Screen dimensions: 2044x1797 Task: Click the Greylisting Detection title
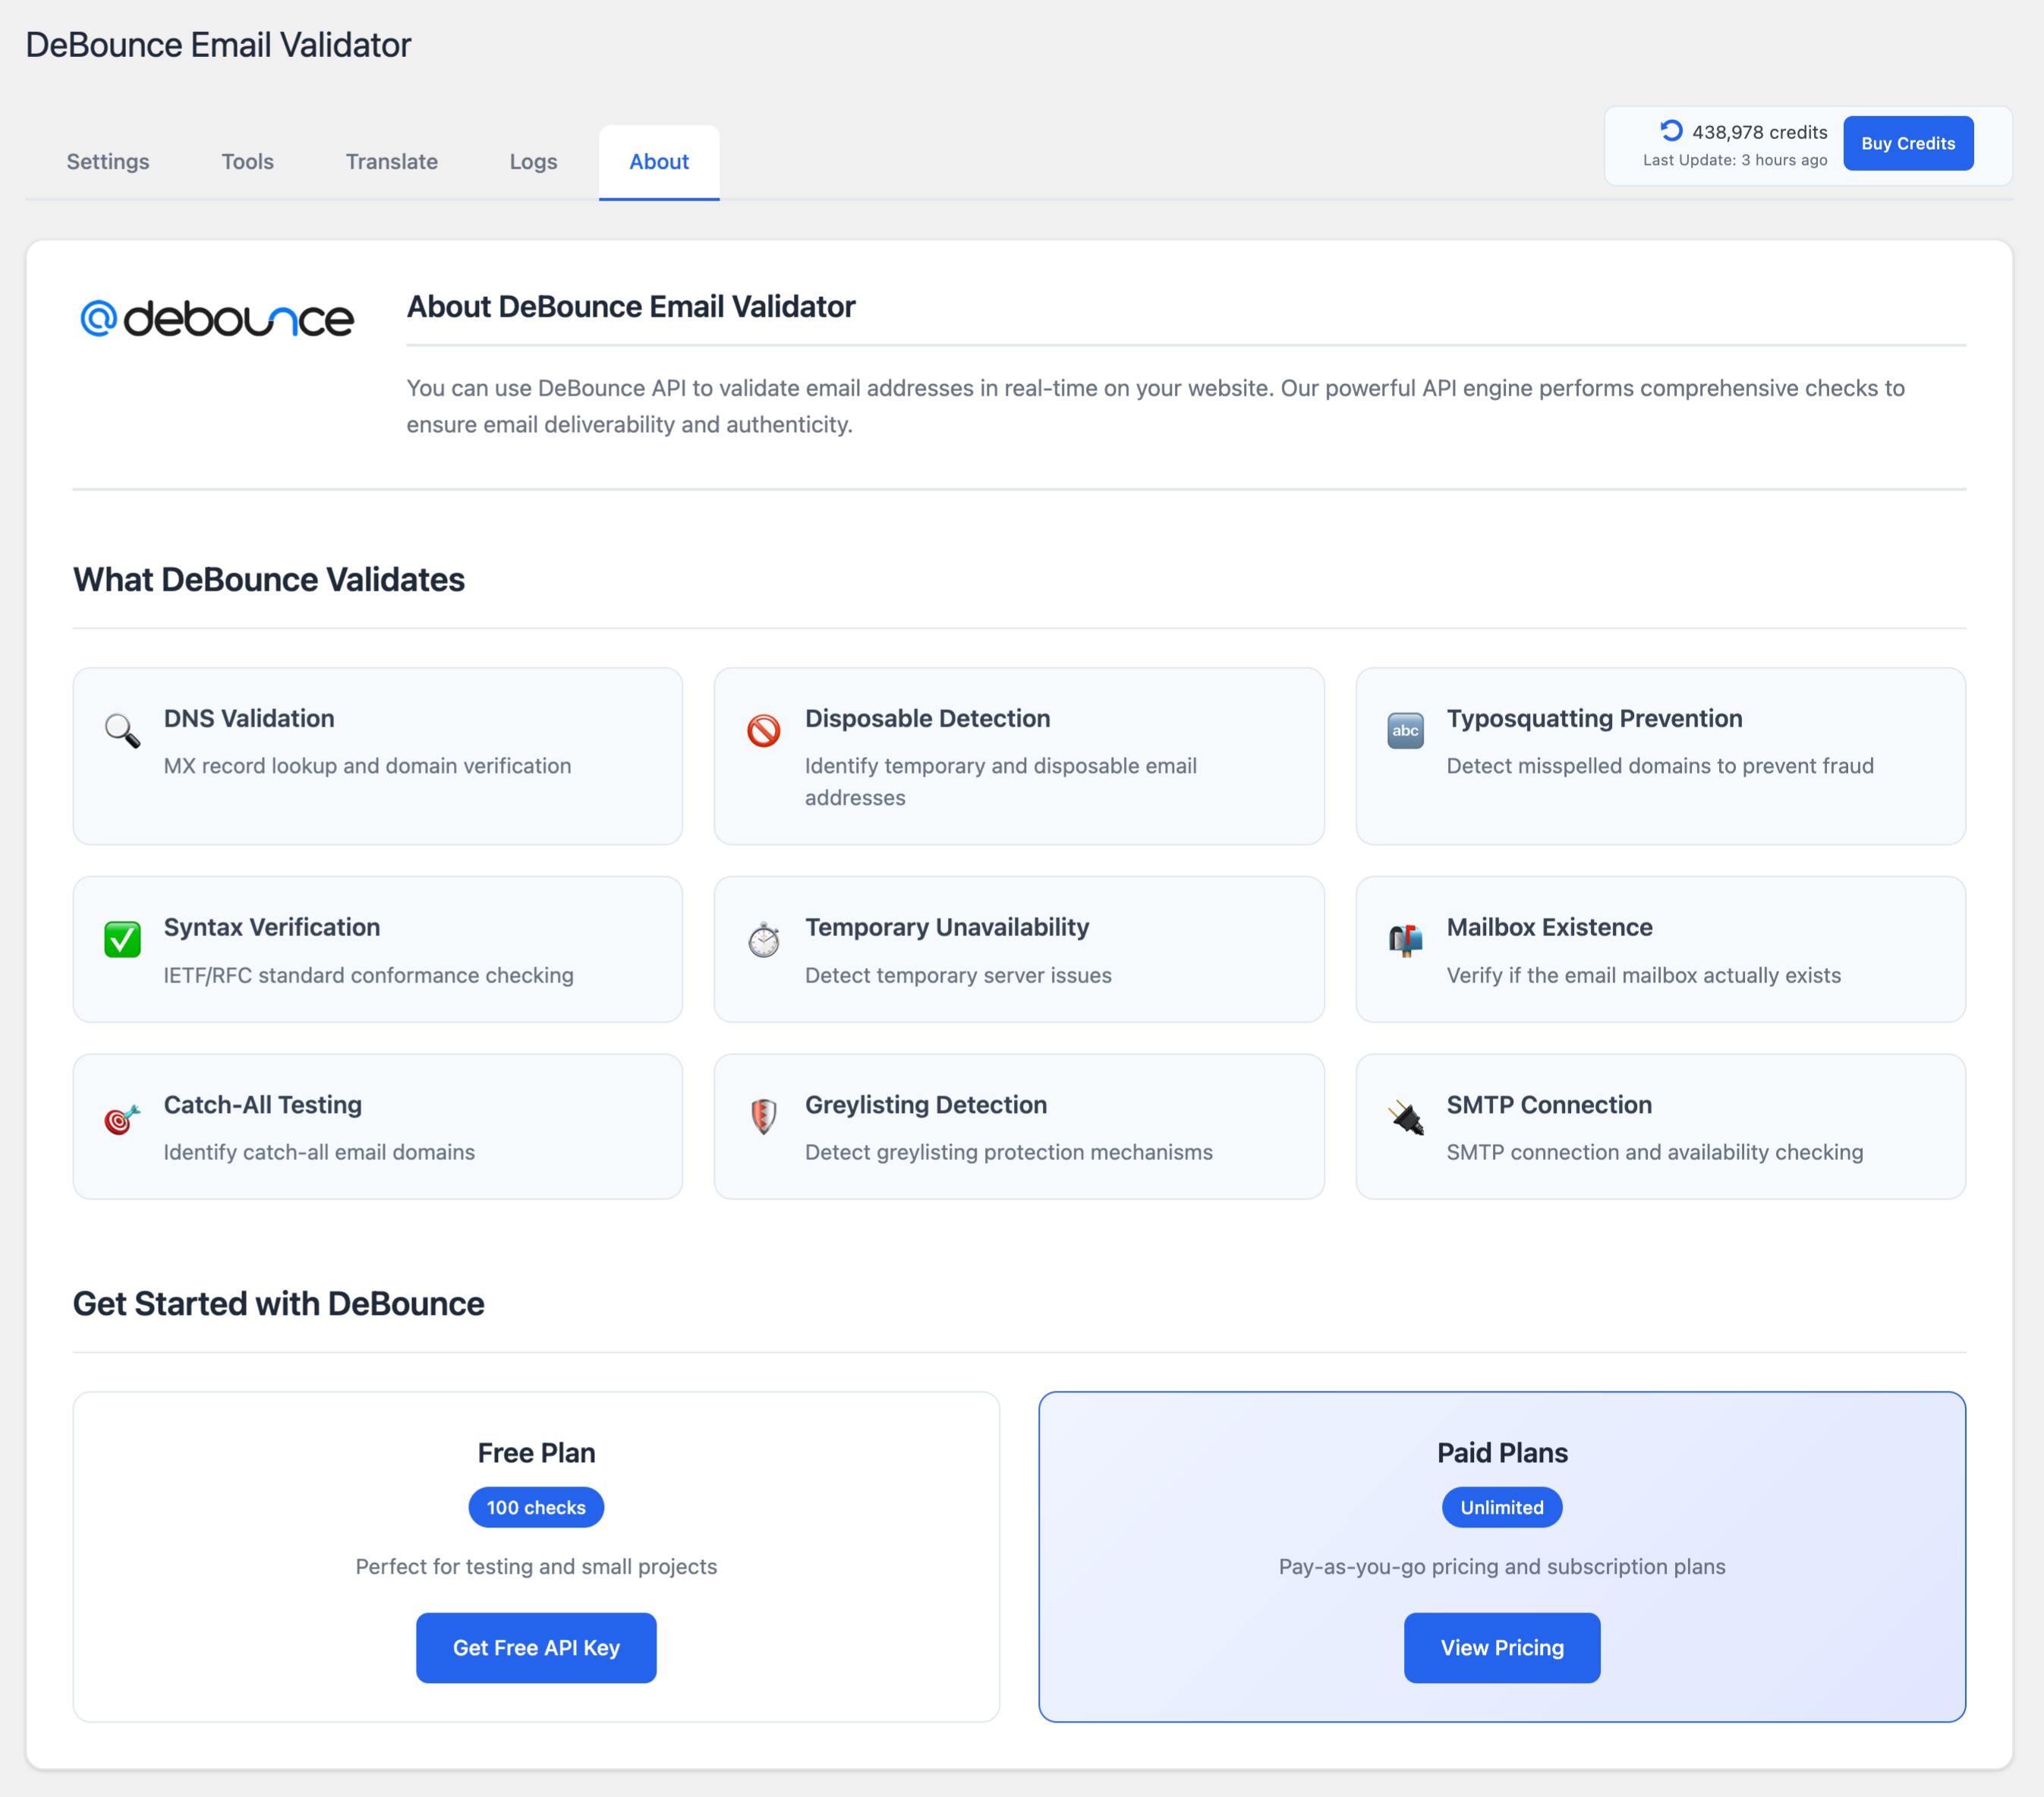925,1104
